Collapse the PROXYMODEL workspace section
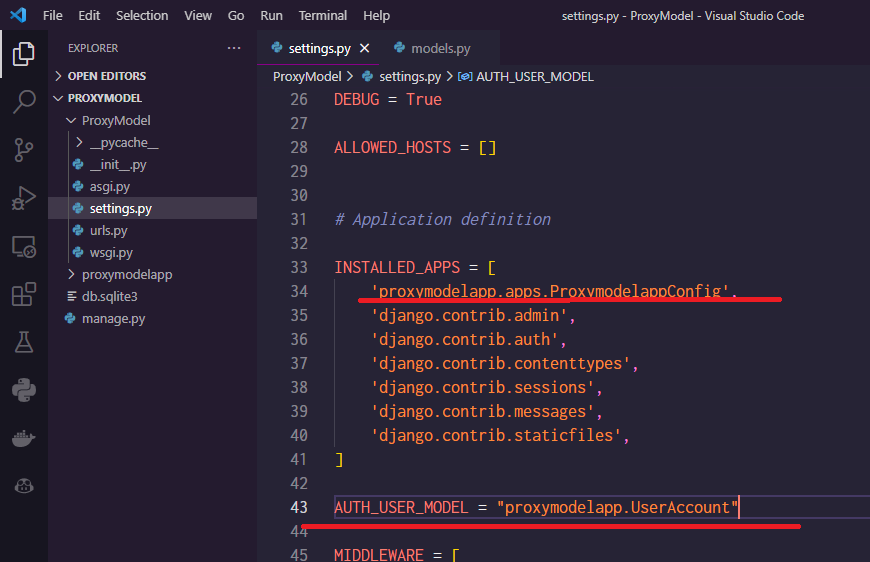870x562 pixels. [58, 98]
